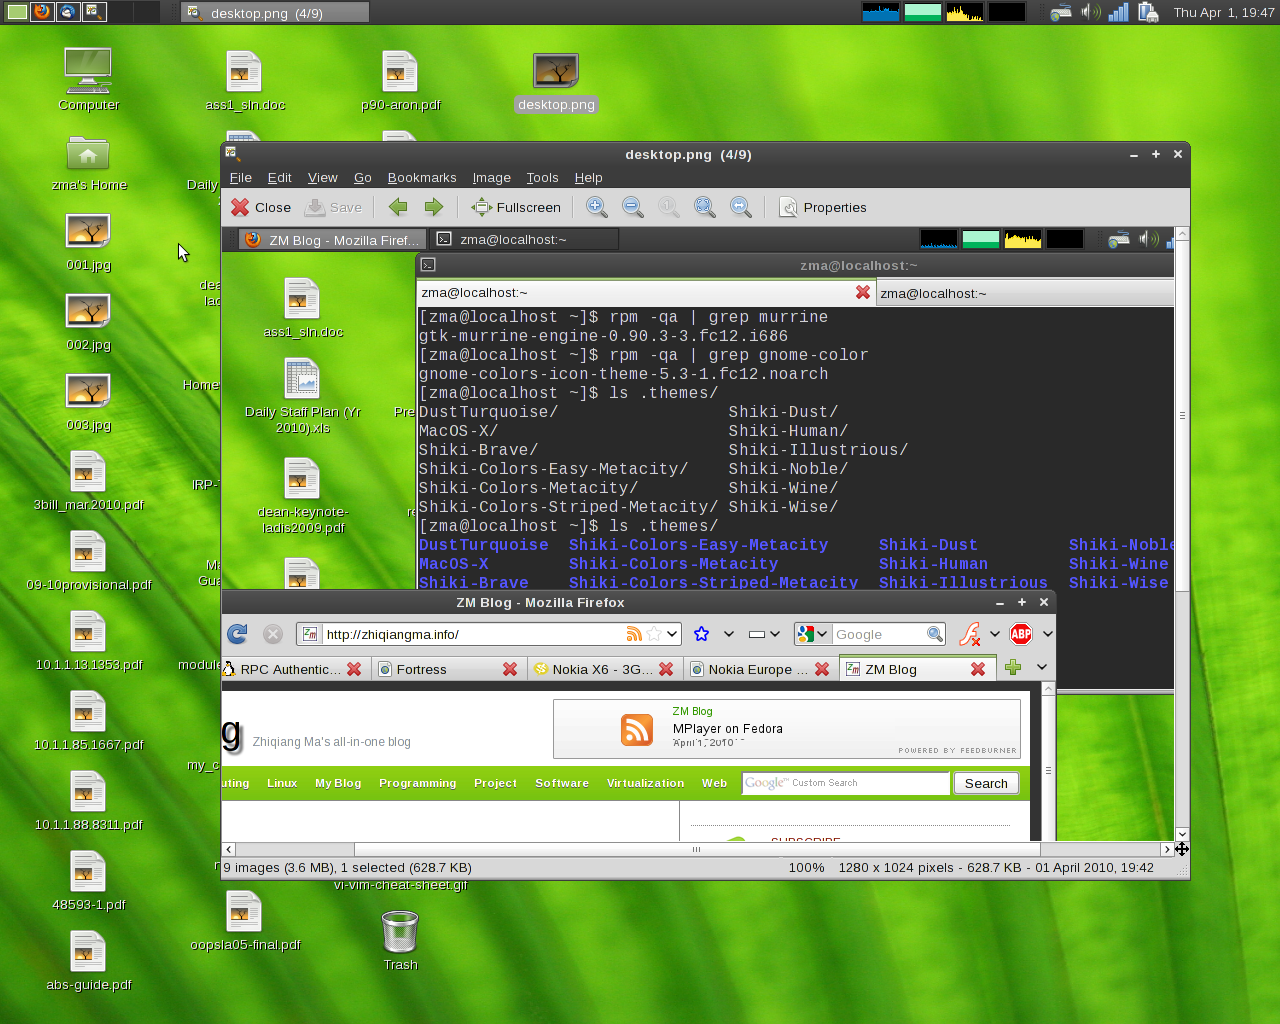Launch Firefox from the top panel

pyautogui.click(x=42, y=12)
